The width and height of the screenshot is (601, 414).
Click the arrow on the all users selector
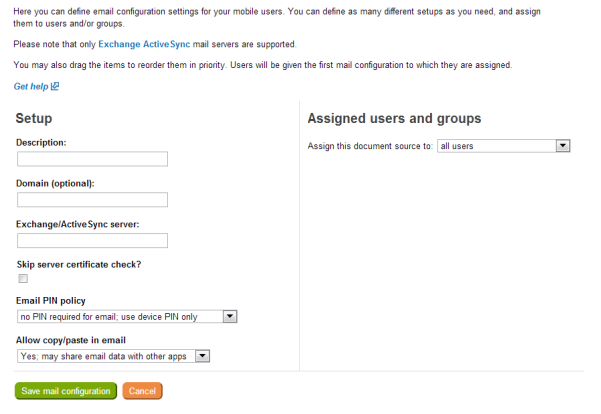(x=563, y=146)
